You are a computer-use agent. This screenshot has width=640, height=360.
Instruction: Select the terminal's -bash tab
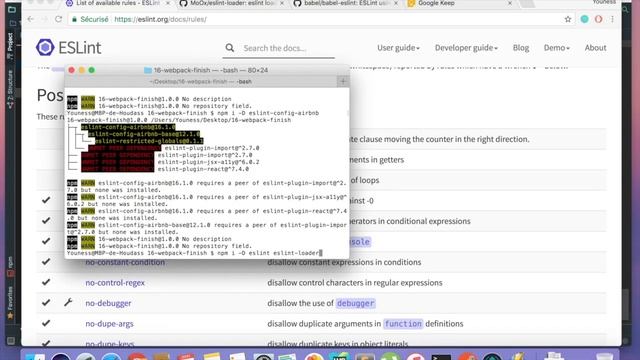(x=201, y=81)
